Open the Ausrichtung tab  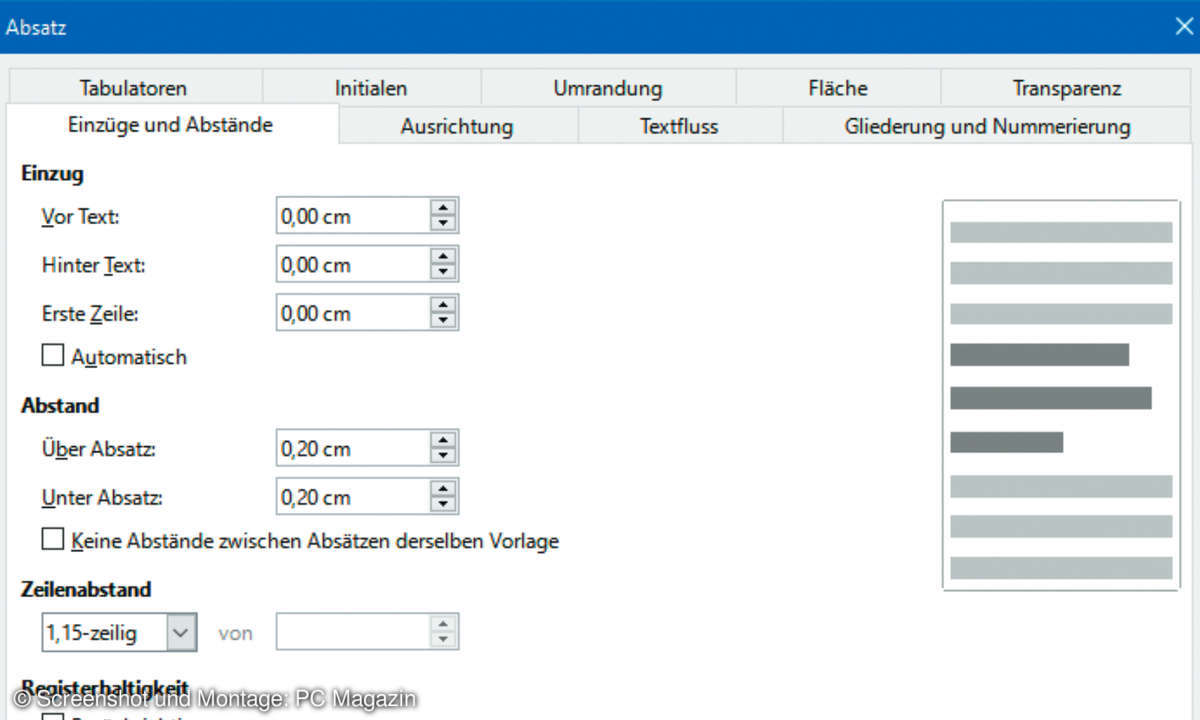click(x=457, y=127)
